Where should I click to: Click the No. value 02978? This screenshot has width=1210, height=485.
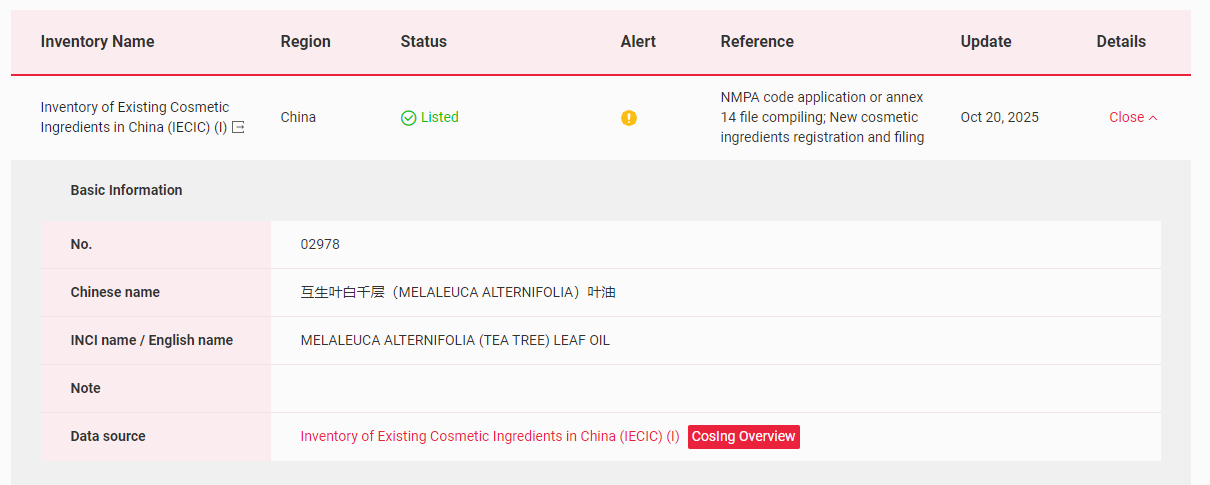(x=320, y=245)
